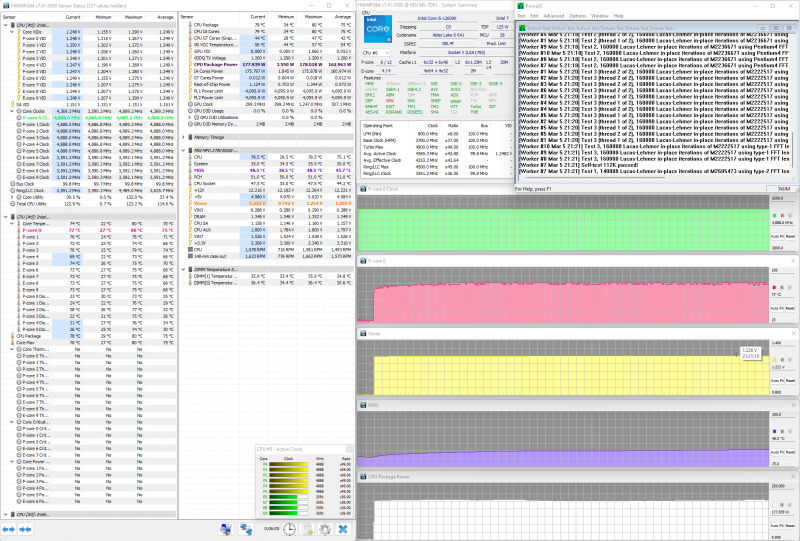The height and width of the screenshot is (541, 800).
Task: Restore down the Torture Test child window
Action: coord(777,28)
